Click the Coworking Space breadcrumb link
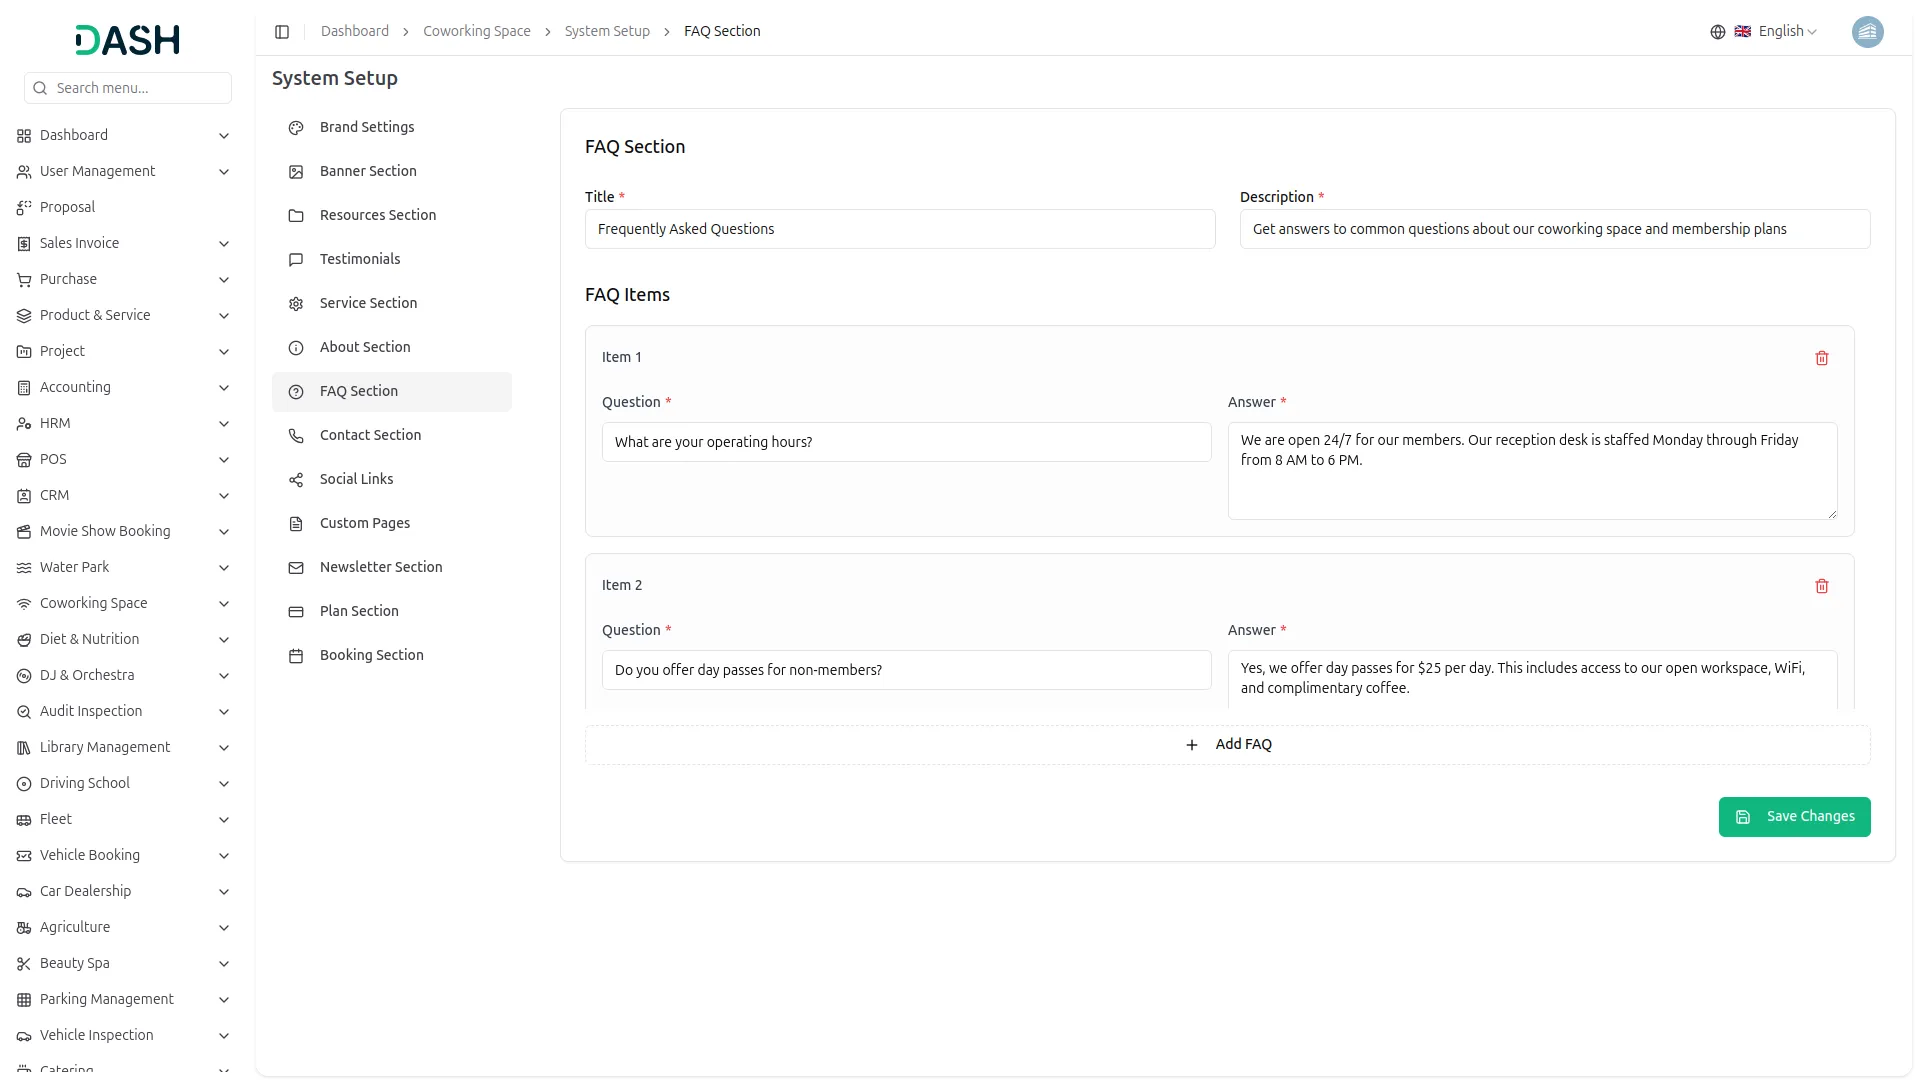The width and height of the screenshot is (1920, 1080). pyautogui.click(x=476, y=32)
